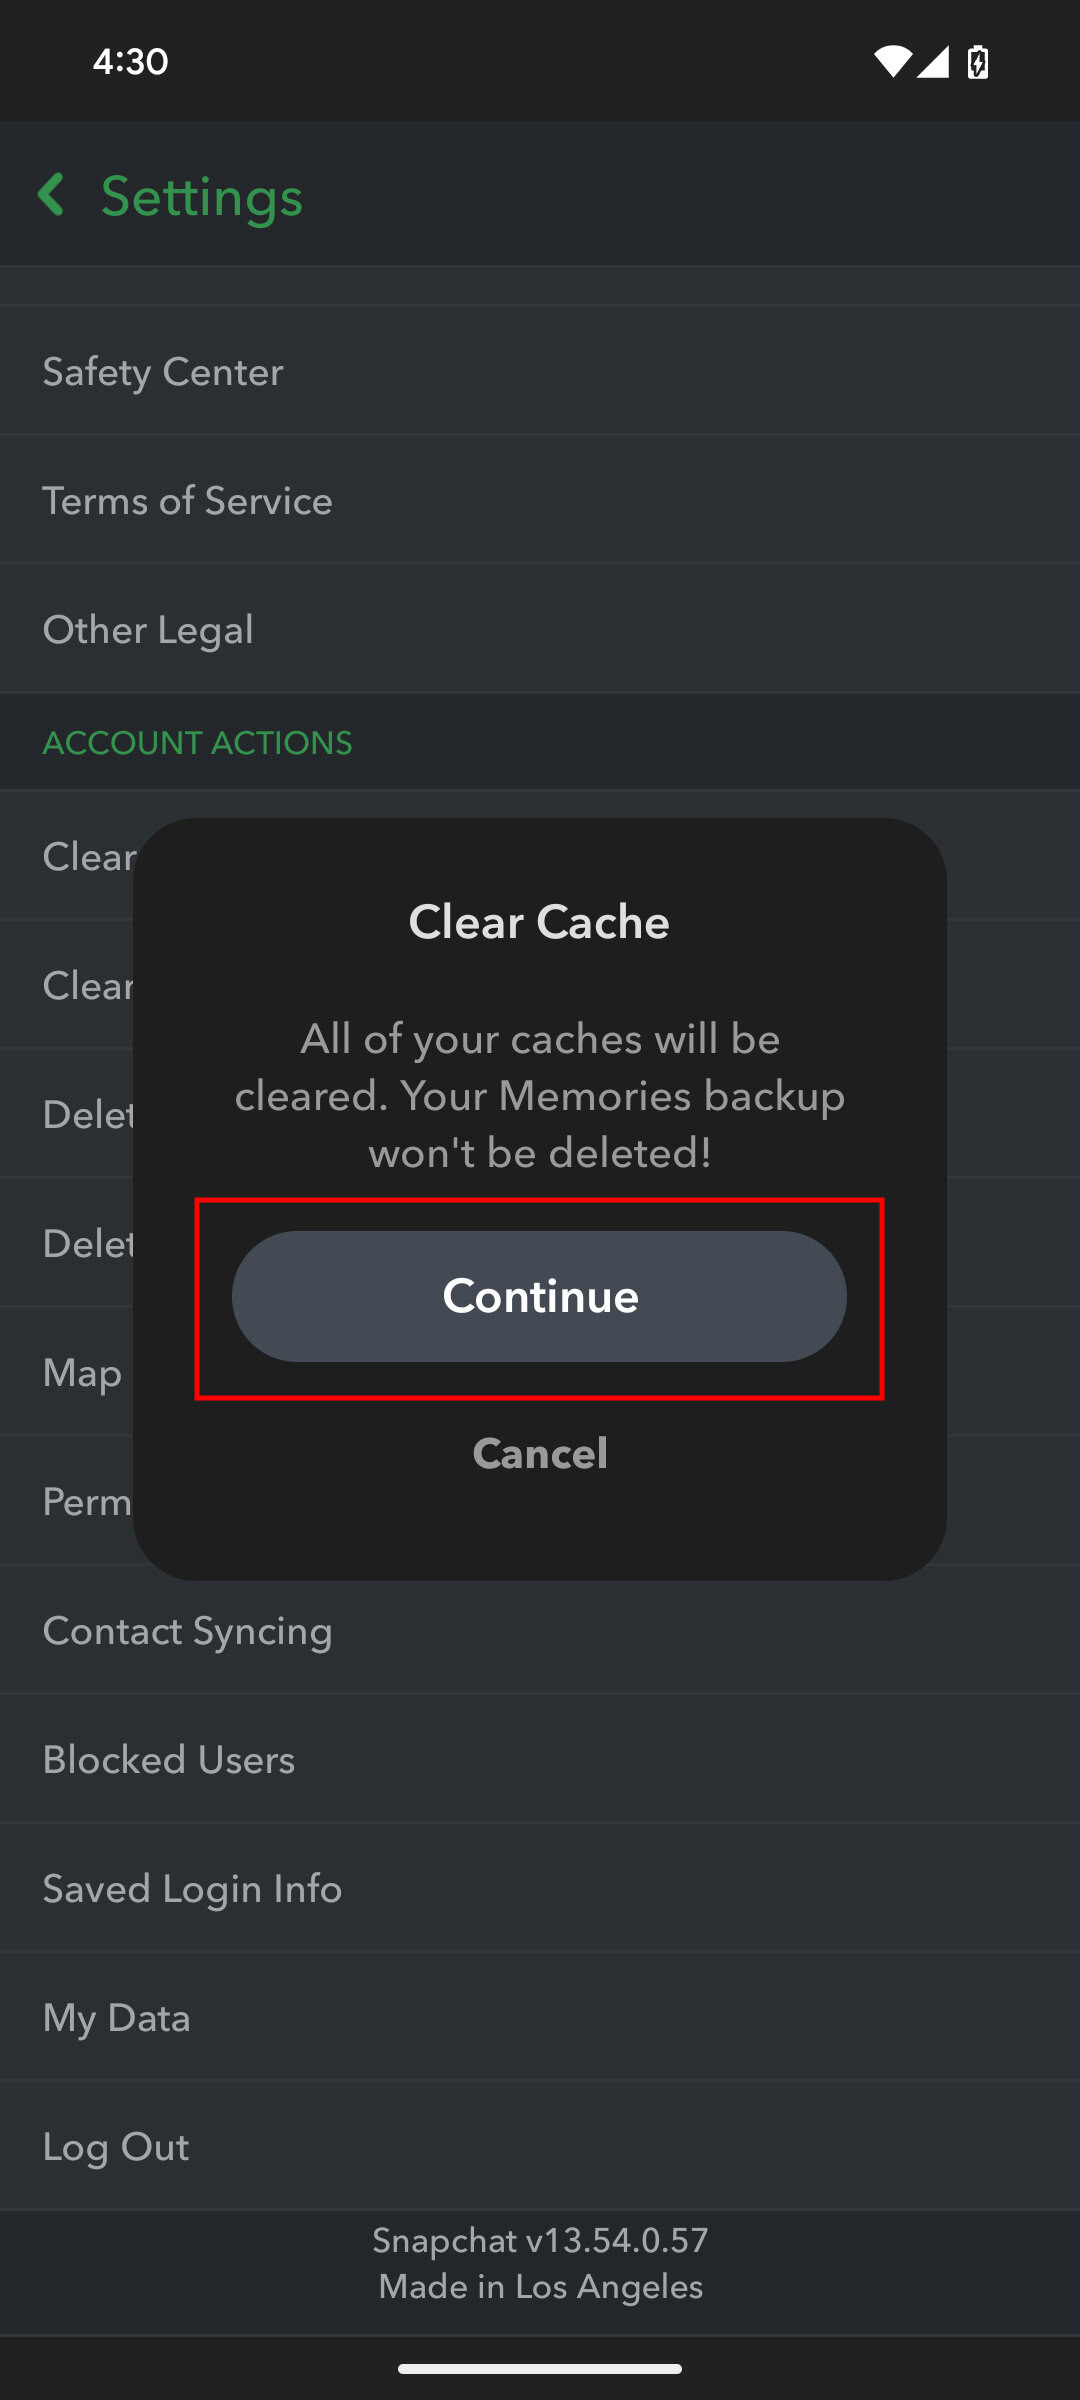
Task: Open the Other Legal page
Action: coord(147,629)
